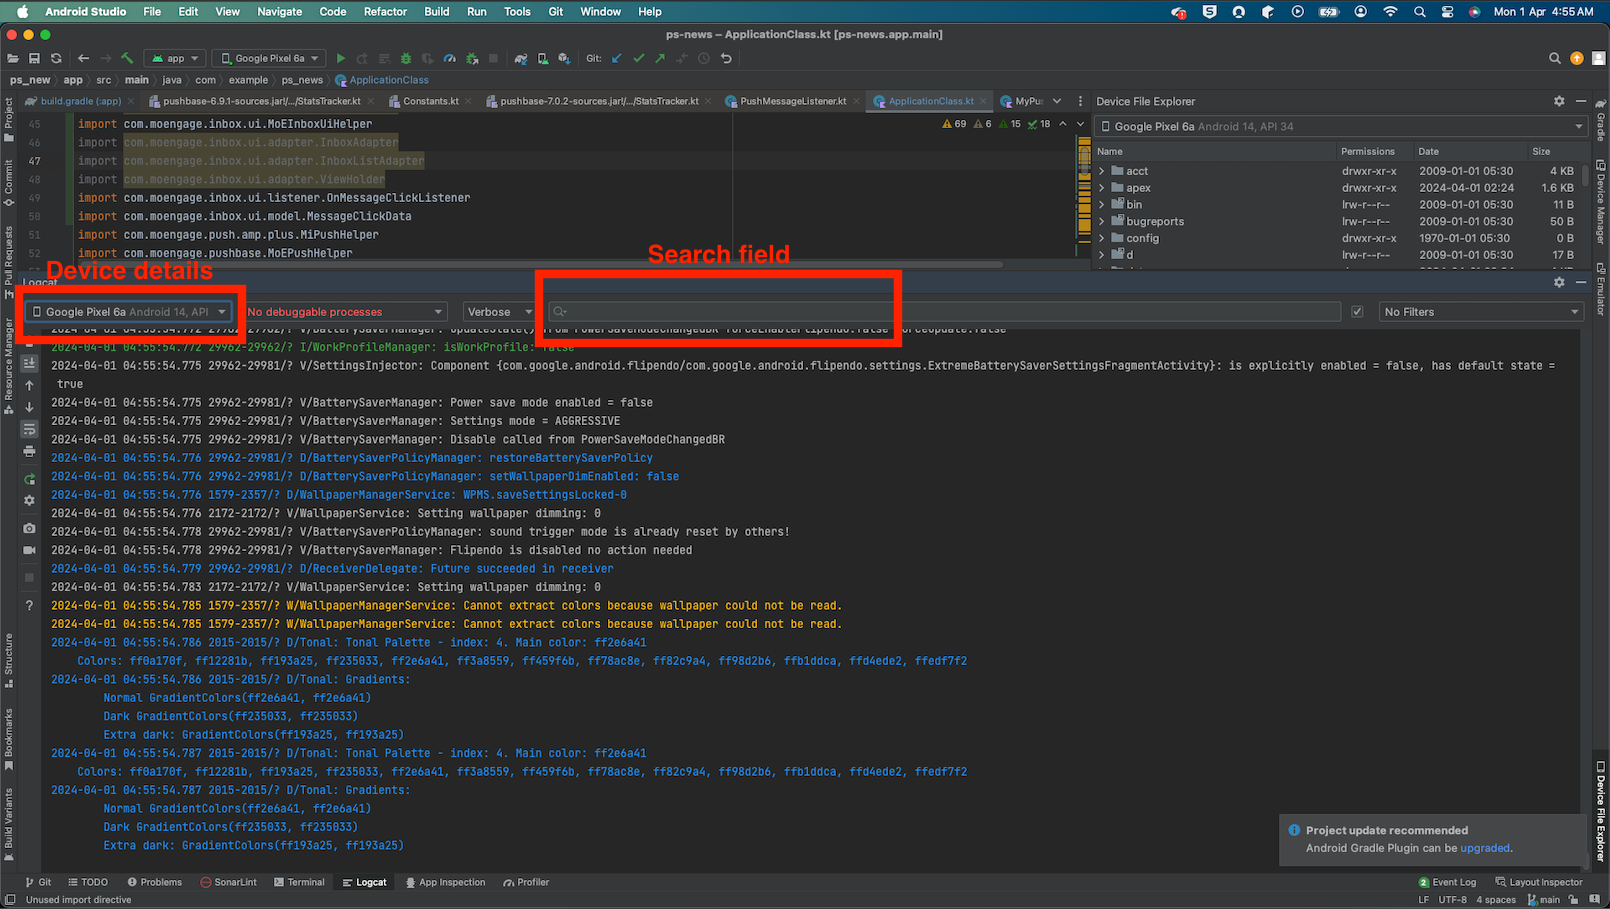
Task: Jump to next stack trace down arrow
Action: pyautogui.click(x=29, y=407)
